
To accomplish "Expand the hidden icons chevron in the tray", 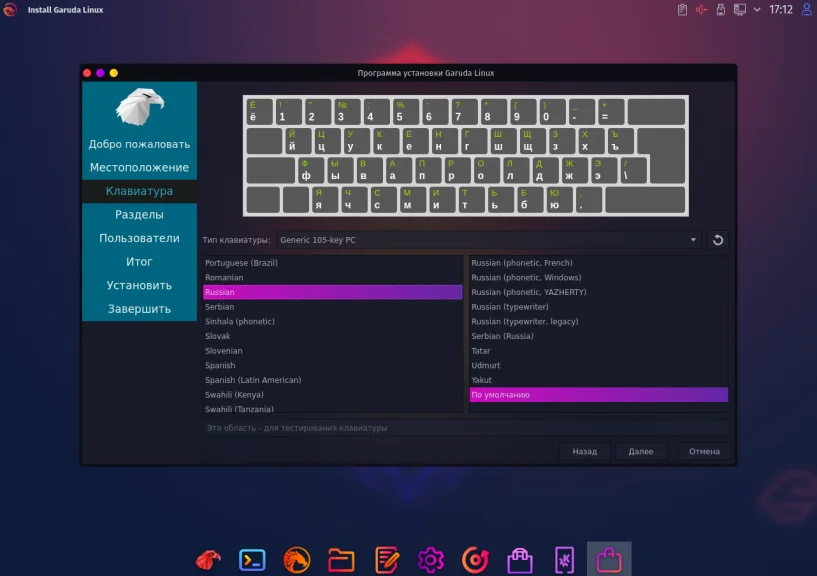I will tap(757, 9).
